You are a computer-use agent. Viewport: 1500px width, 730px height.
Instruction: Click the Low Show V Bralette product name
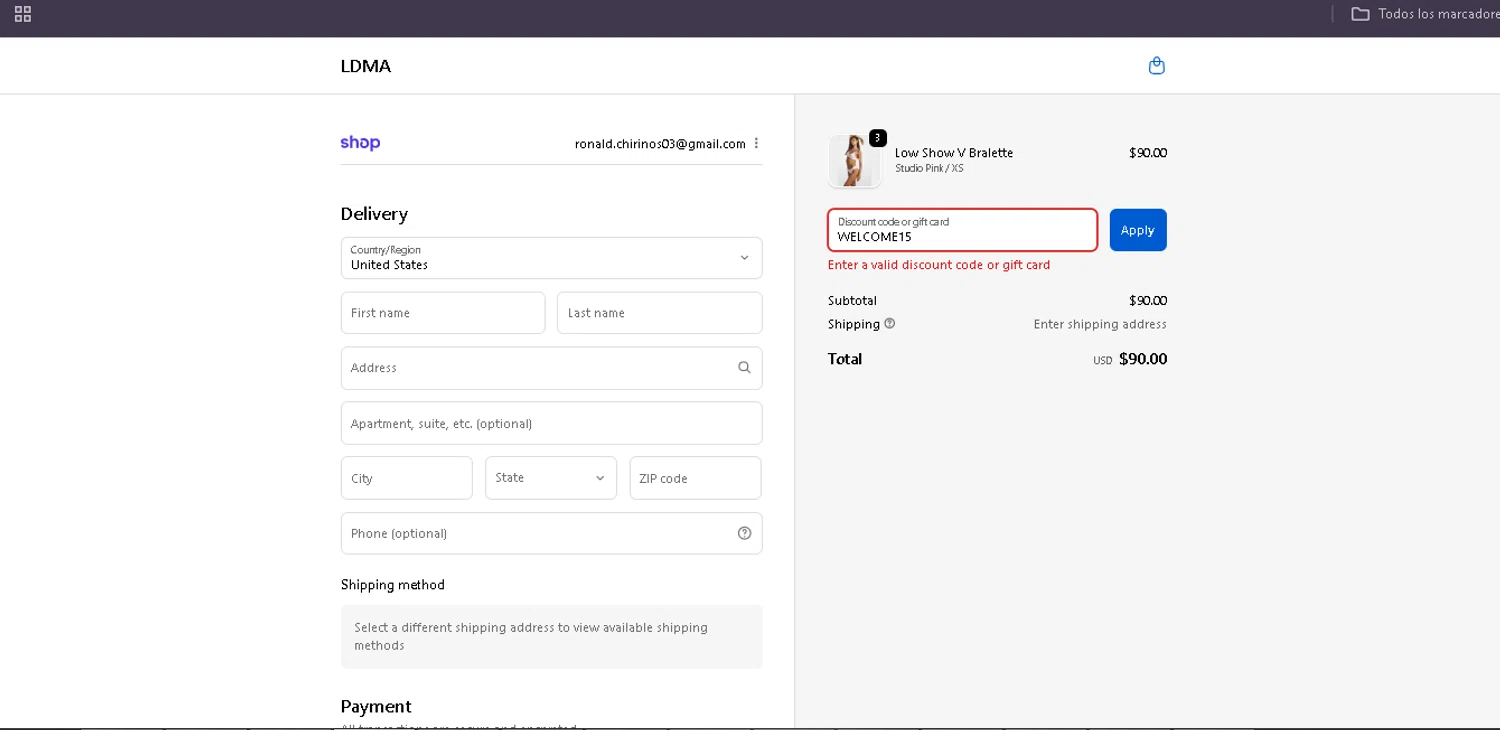click(954, 153)
